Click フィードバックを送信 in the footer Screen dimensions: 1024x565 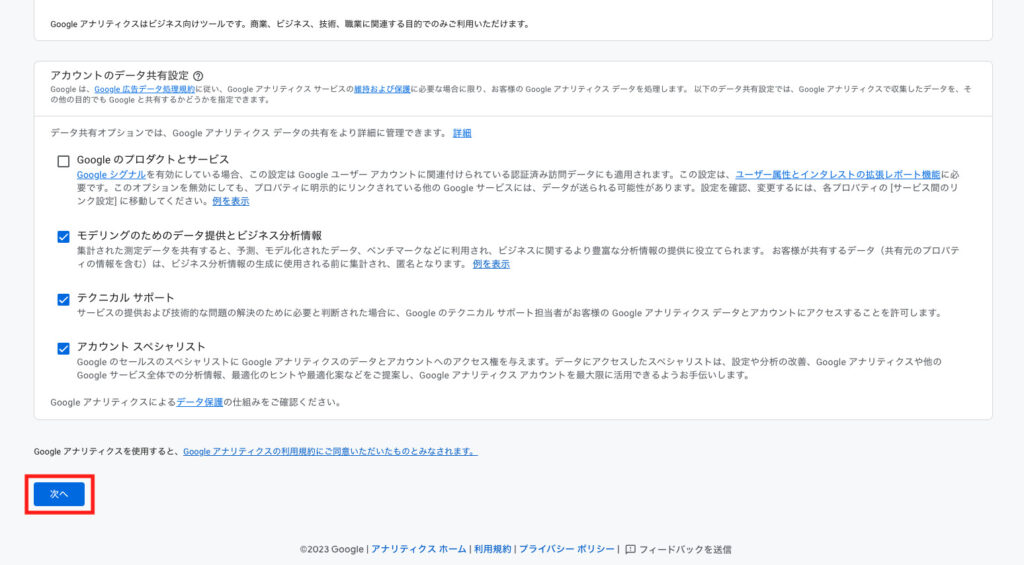tap(685, 549)
